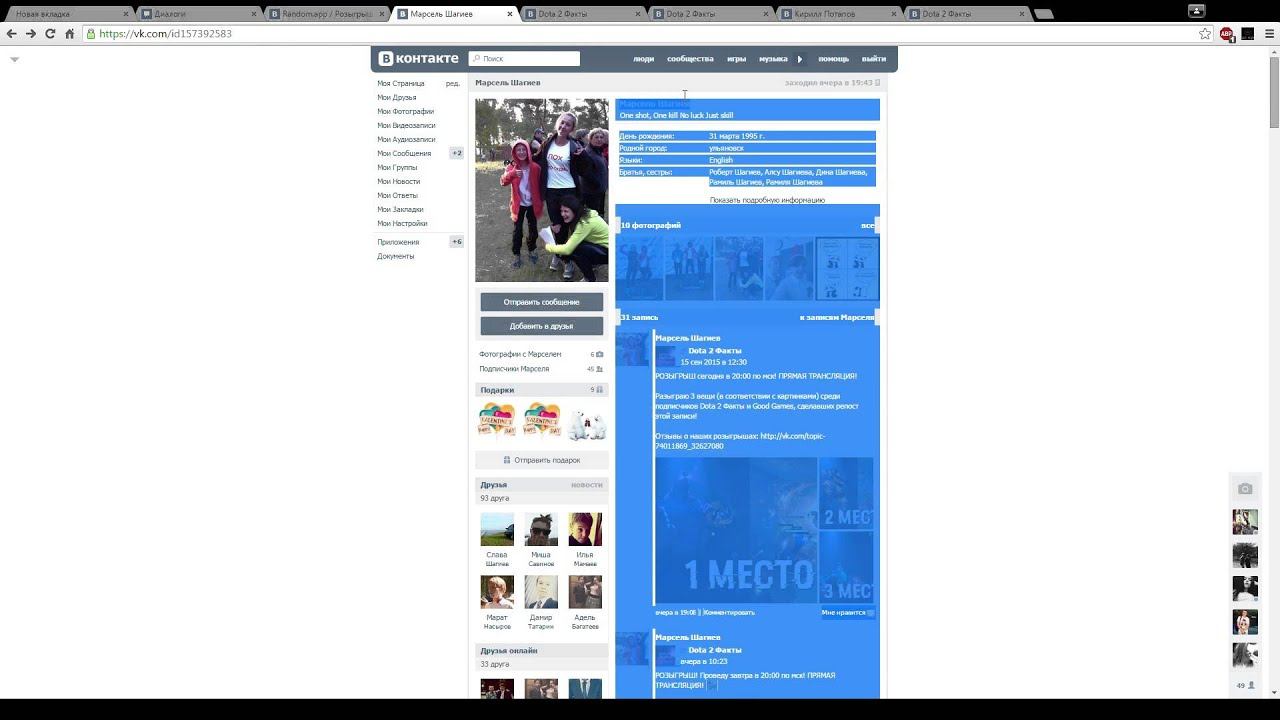This screenshot has height=720, width=1280.
Task: Open Мои Аудиозаписи in the sidebar
Action: pos(406,139)
